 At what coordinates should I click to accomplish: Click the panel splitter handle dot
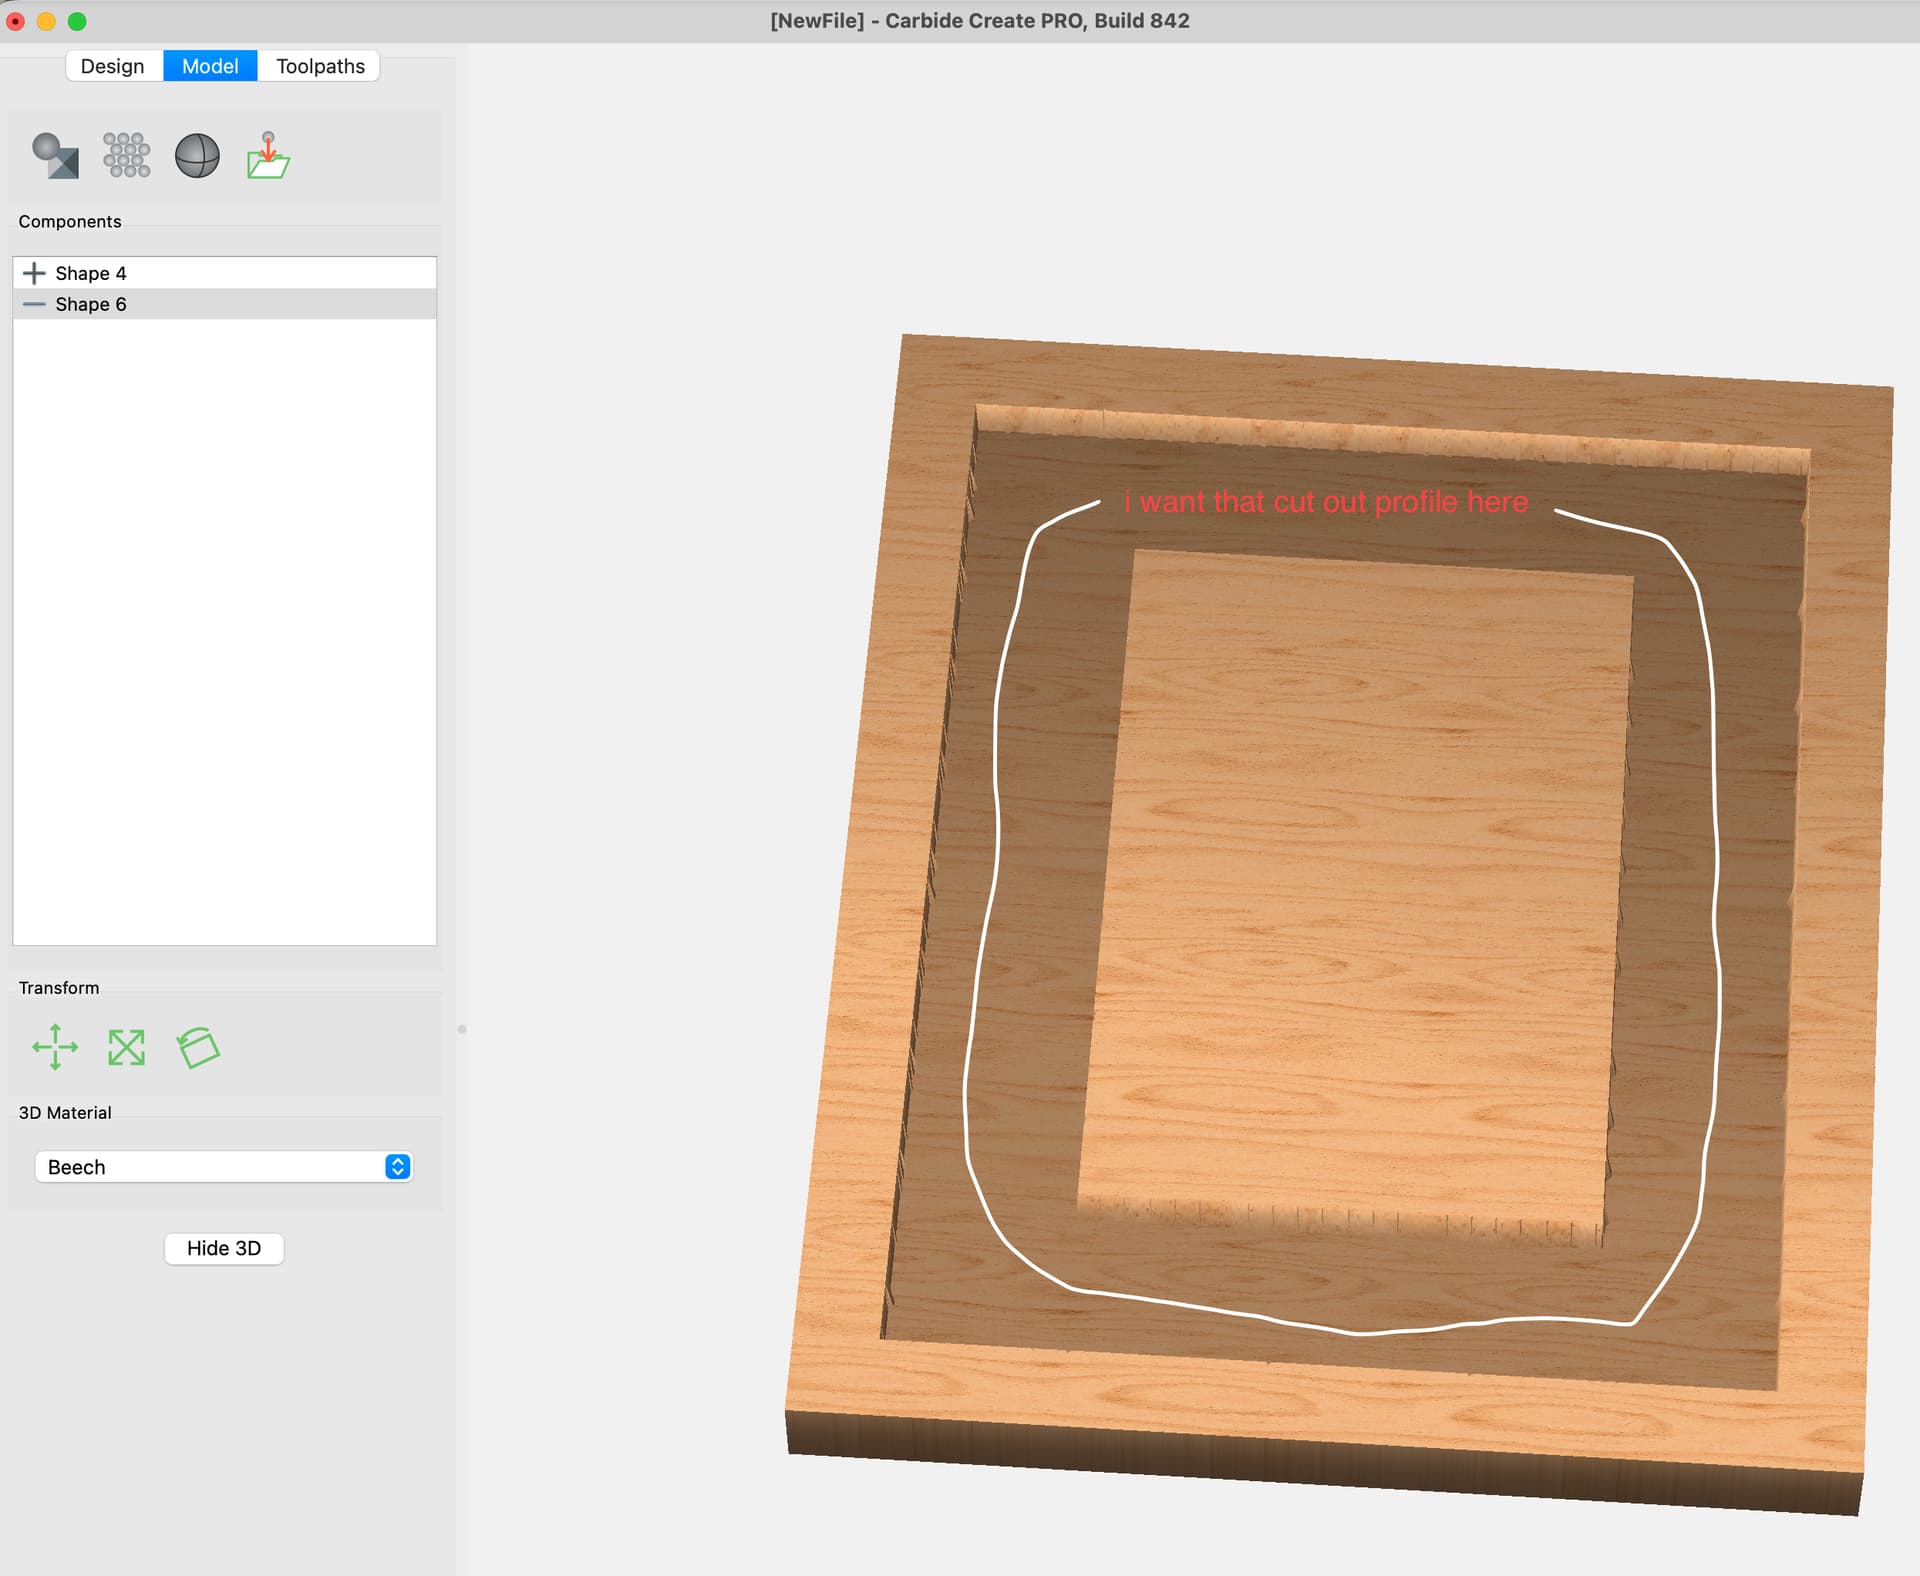462,1029
